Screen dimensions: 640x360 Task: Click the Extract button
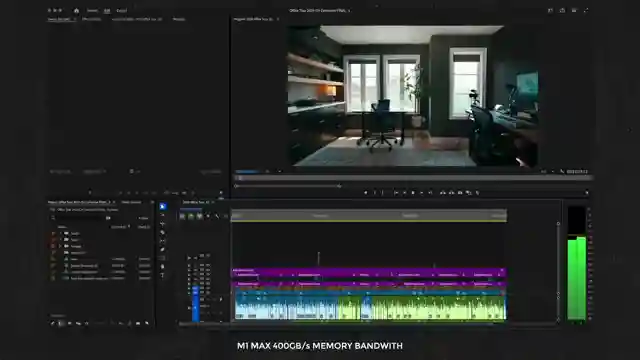pos(451,193)
